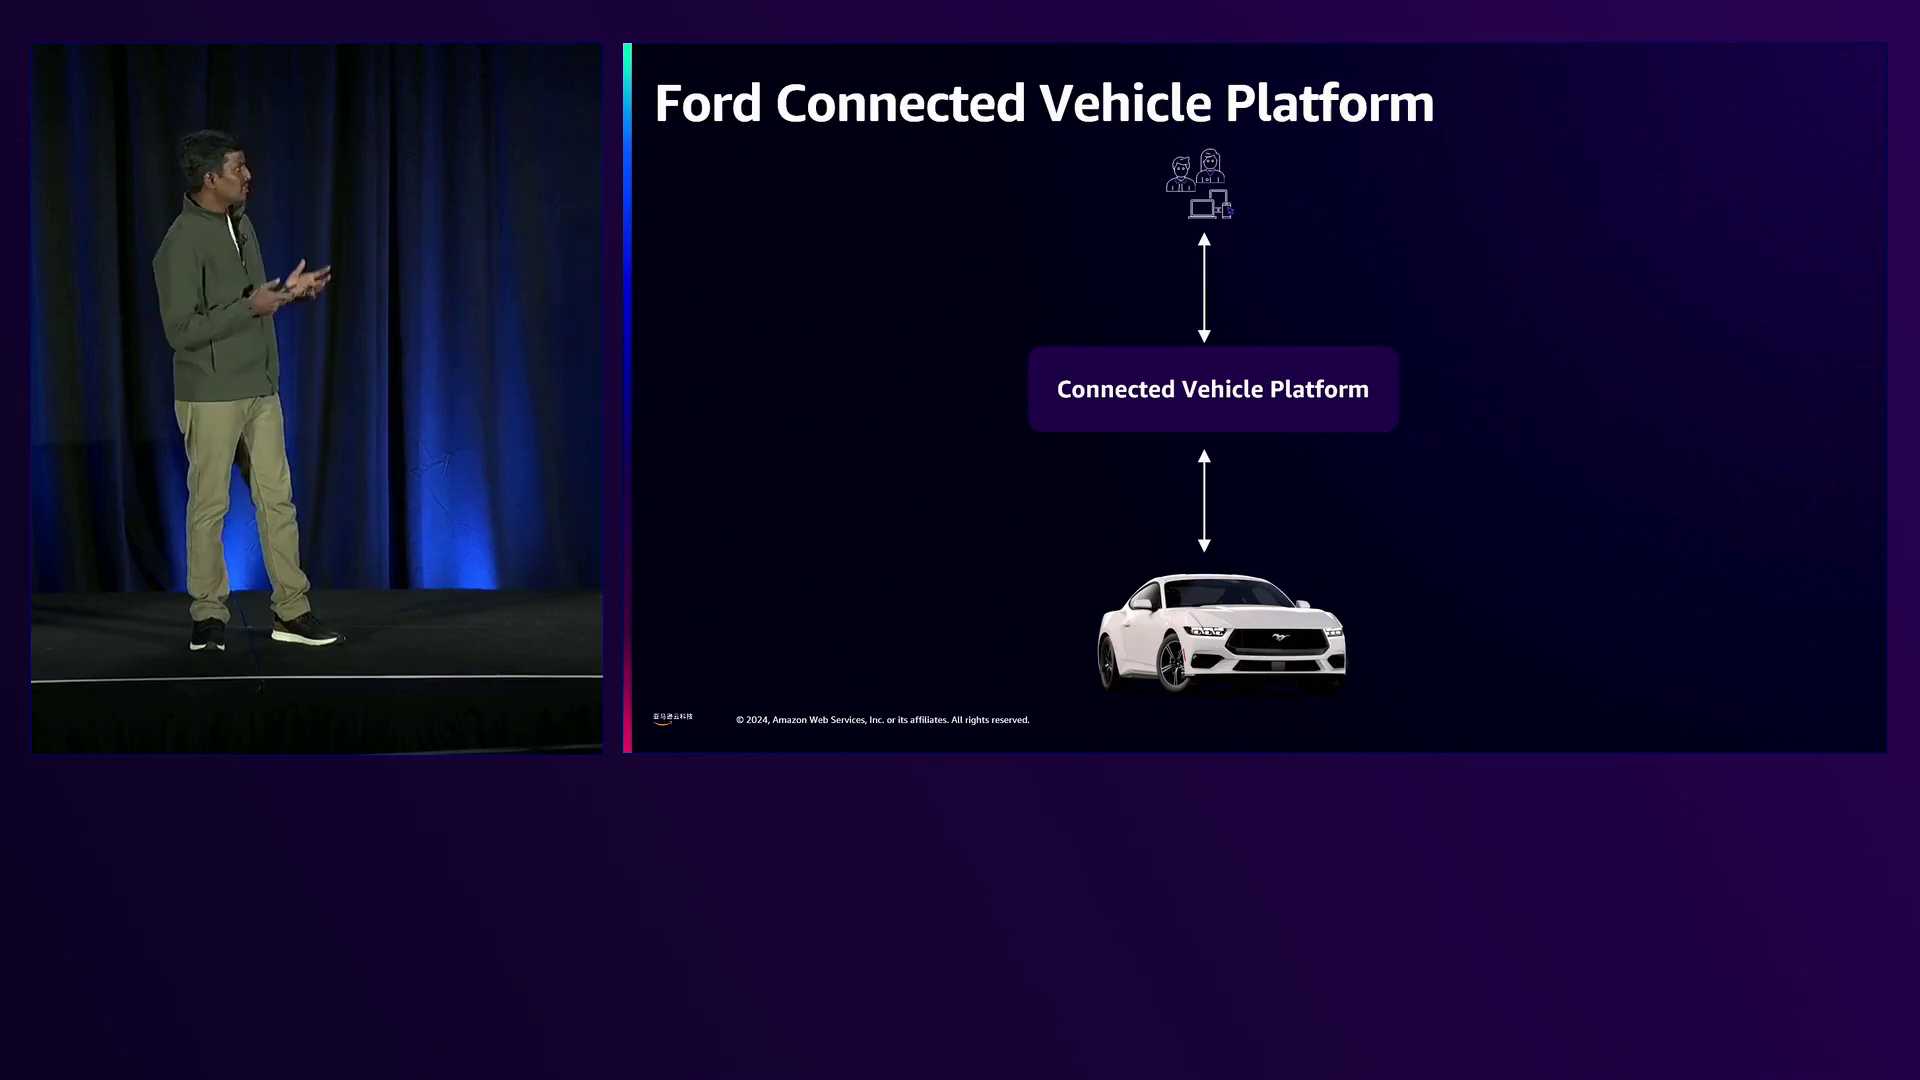This screenshot has height=1080, width=1920.
Task: Click the speaker video feed
Action: pos(317,398)
